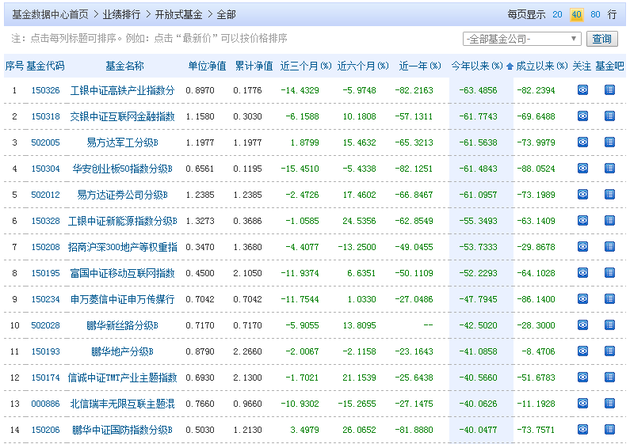This screenshot has height=444, width=630.
Task: Follow fund 502012 with its eye icon
Action: (x=583, y=194)
